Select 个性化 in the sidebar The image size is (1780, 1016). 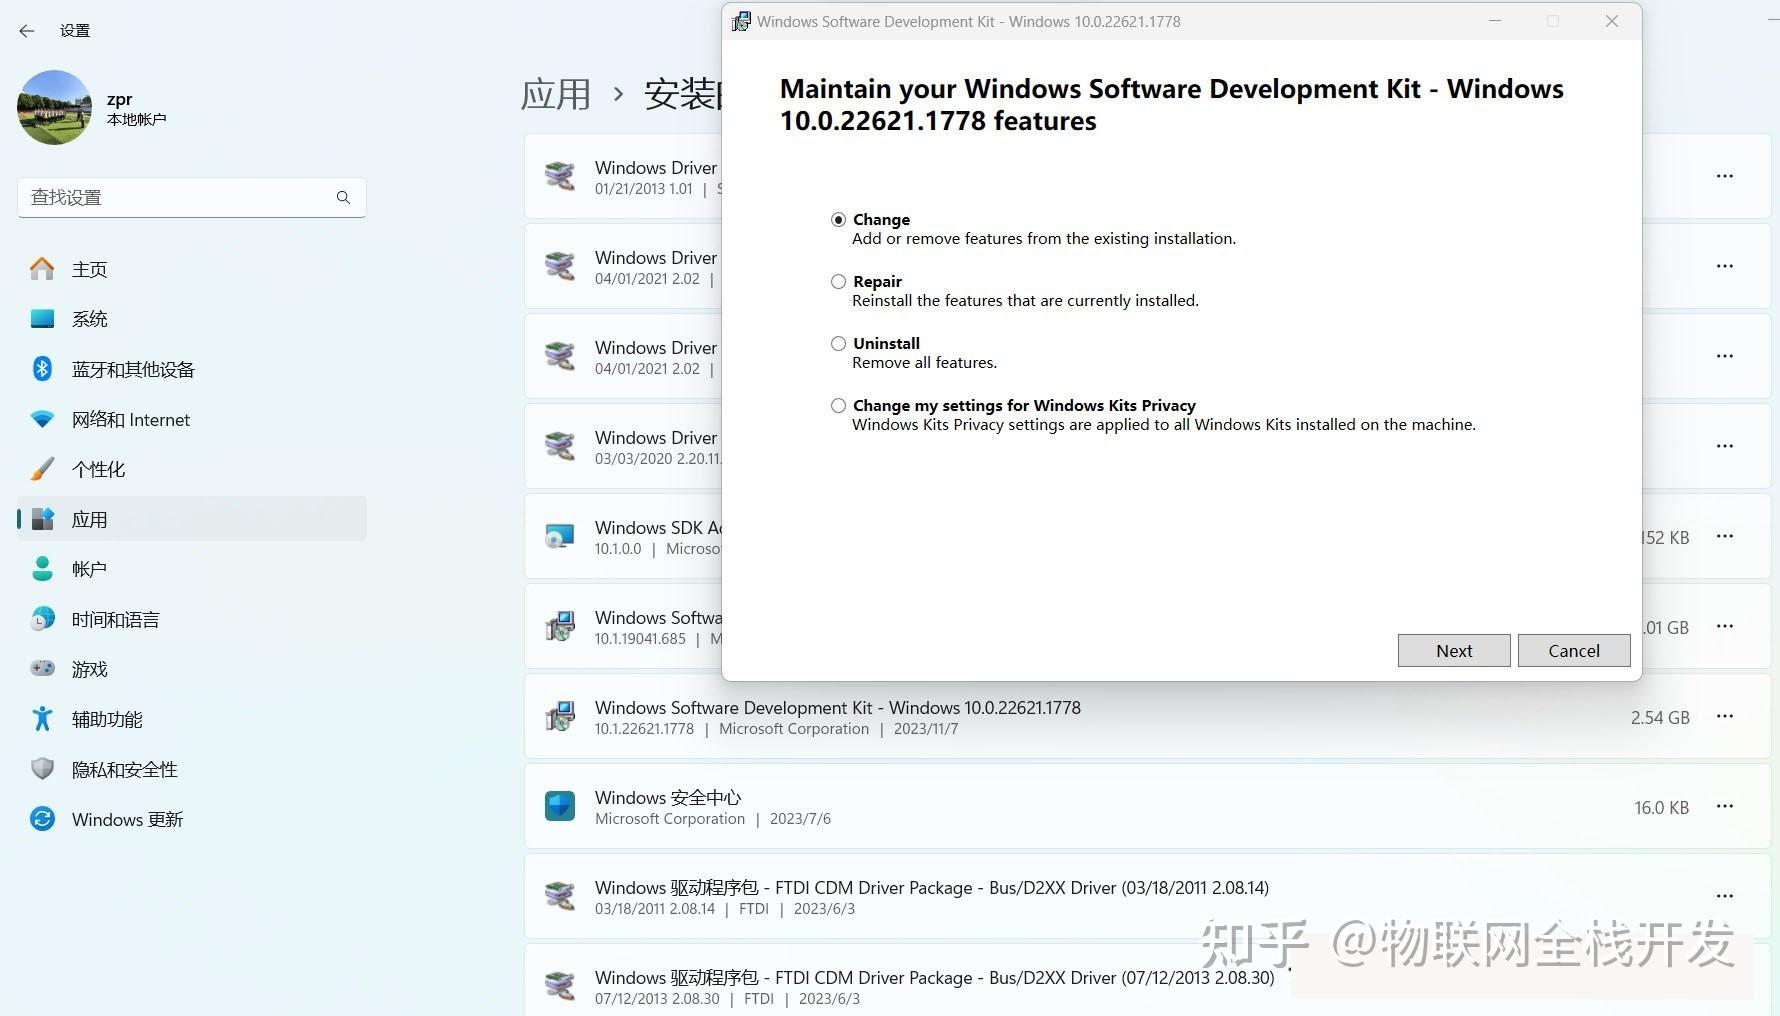coord(98,469)
